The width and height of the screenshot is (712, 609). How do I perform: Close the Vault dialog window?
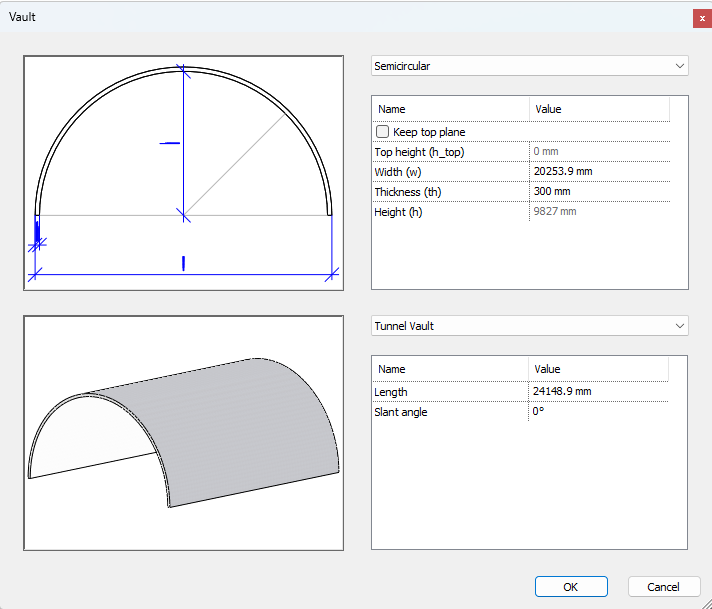[702, 18]
